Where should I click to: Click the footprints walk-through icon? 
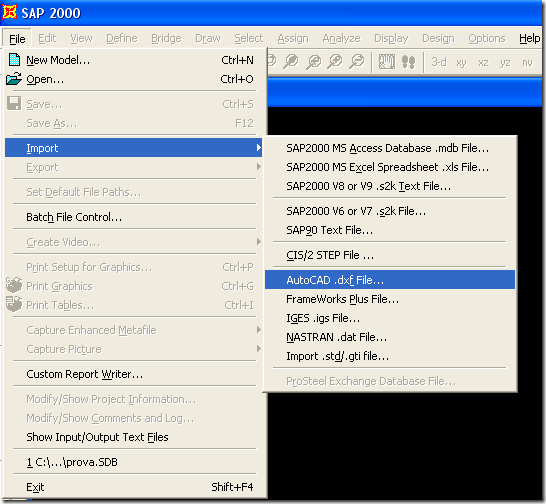[408, 62]
